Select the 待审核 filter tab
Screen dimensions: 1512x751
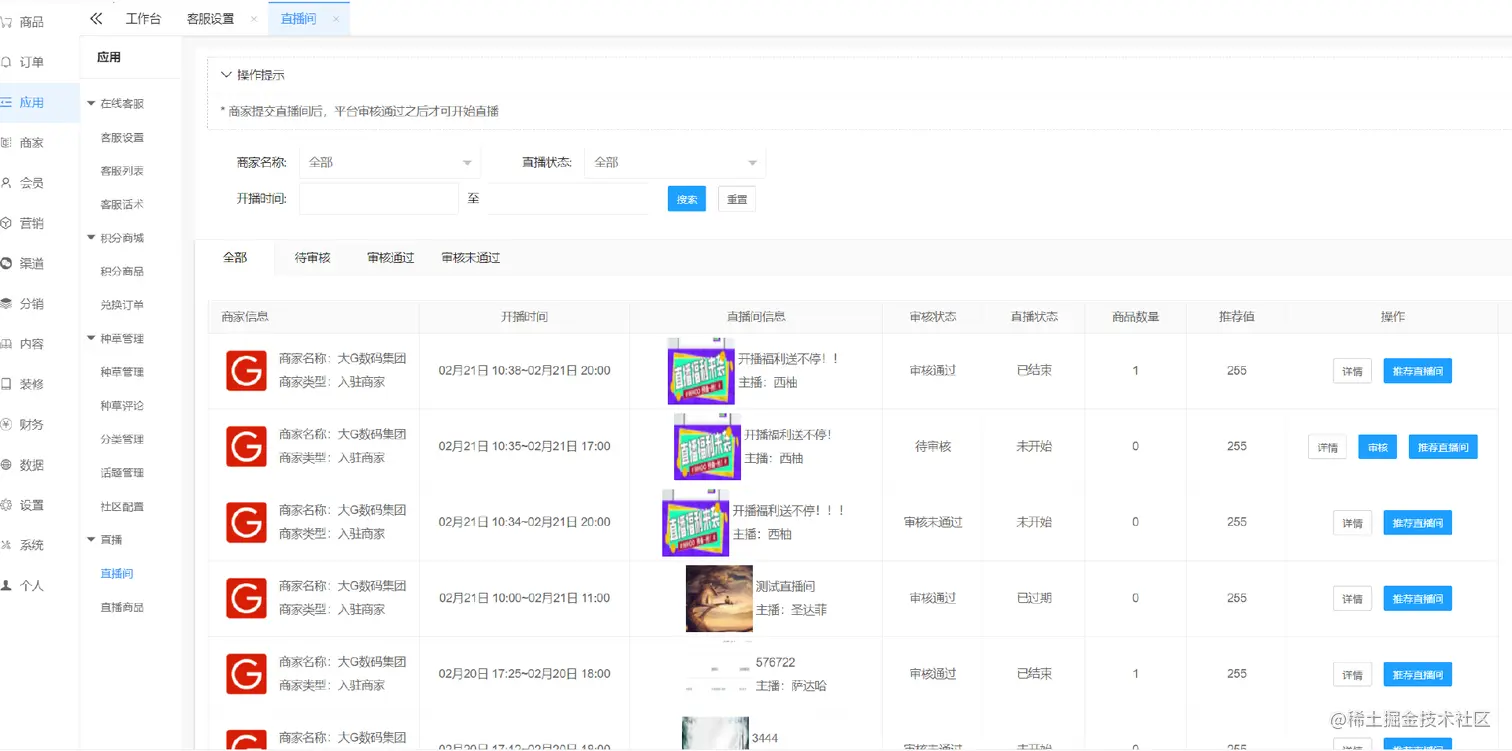(312, 257)
